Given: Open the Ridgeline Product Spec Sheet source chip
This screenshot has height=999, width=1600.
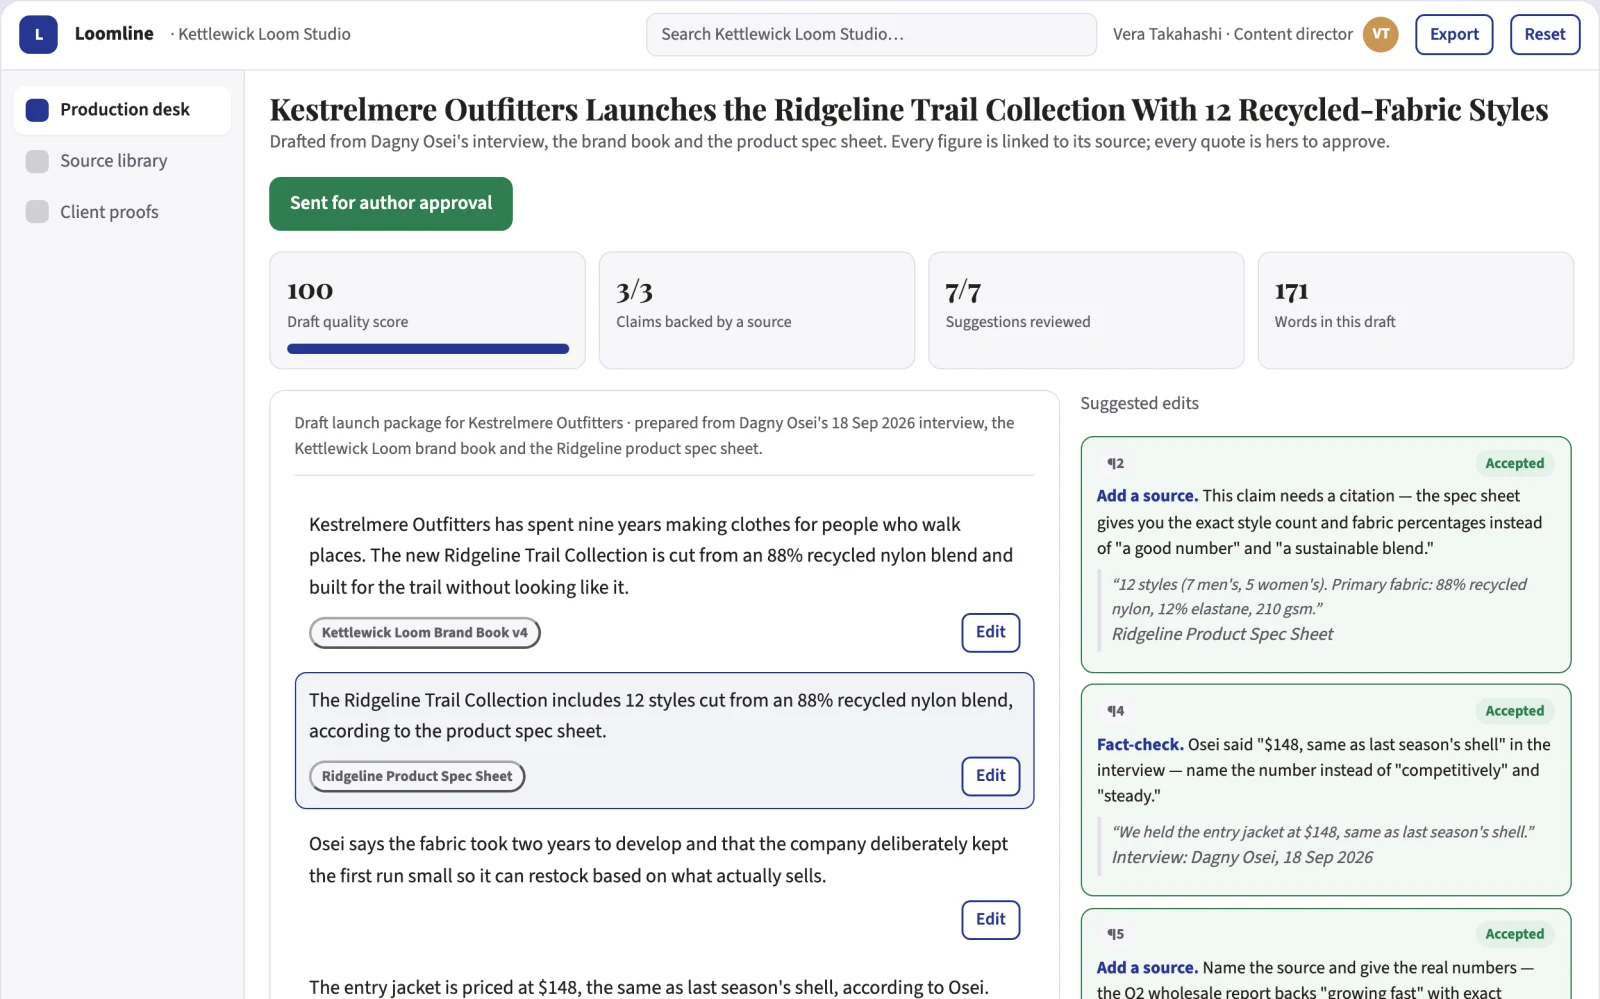Looking at the screenshot, I should pos(417,776).
